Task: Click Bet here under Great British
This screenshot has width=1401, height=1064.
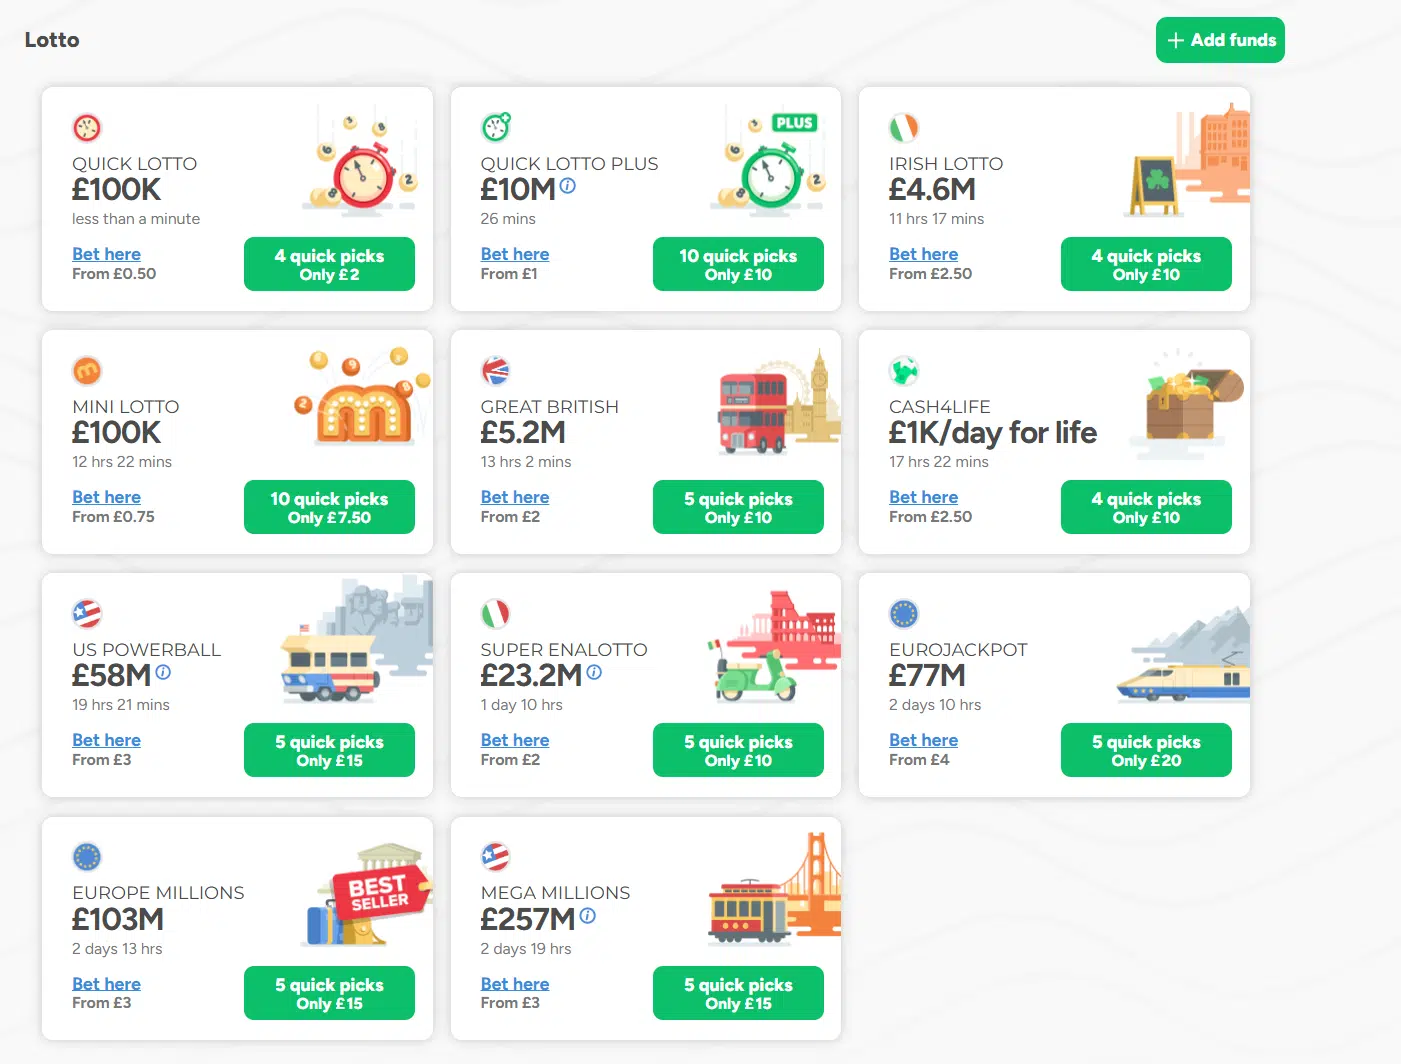Action: point(515,497)
